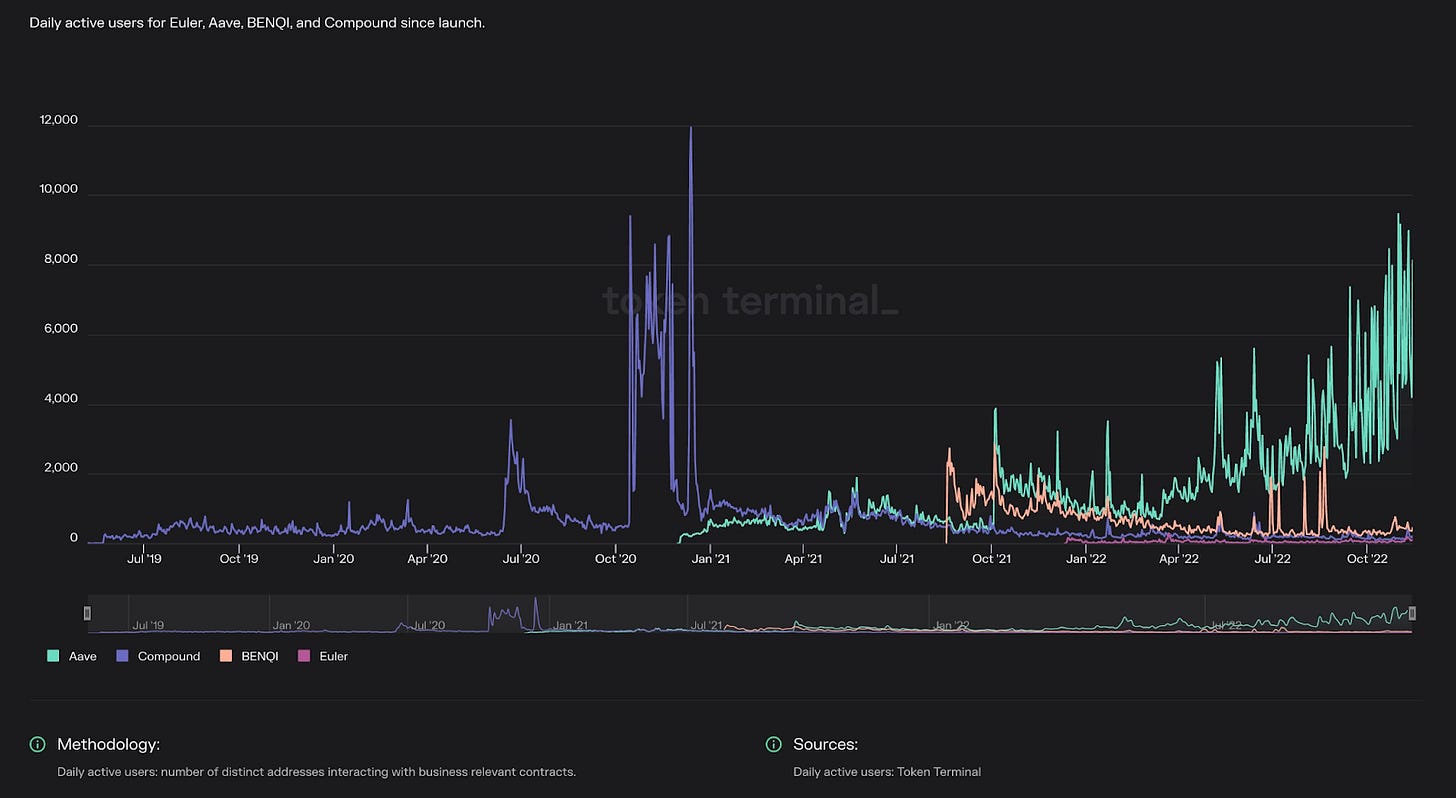
Task: Click the info icon beside Sources
Action: pyautogui.click(x=773, y=744)
